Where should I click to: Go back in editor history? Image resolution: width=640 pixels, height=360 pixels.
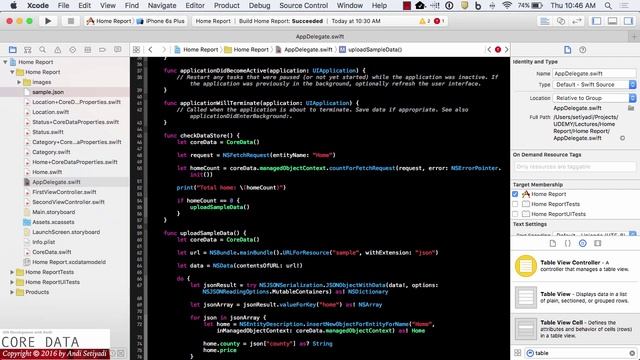150,50
